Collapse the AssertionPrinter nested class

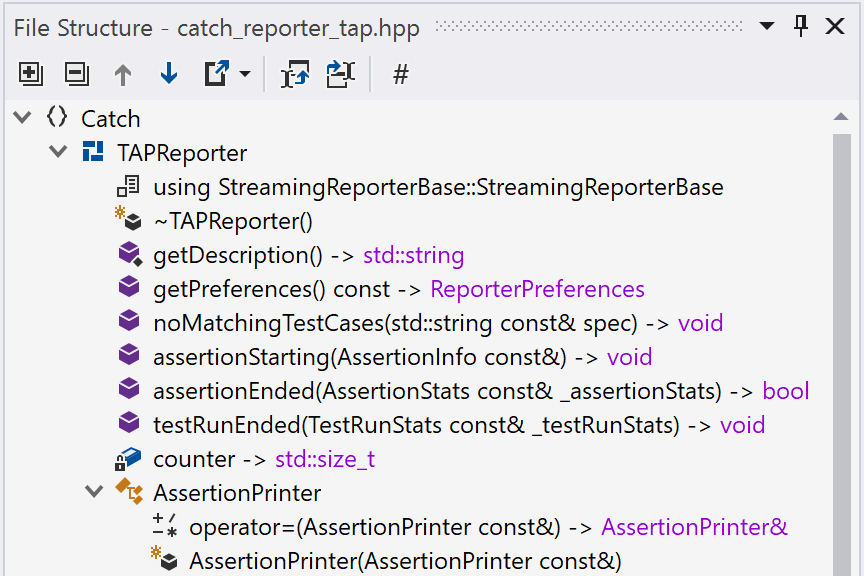point(94,492)
